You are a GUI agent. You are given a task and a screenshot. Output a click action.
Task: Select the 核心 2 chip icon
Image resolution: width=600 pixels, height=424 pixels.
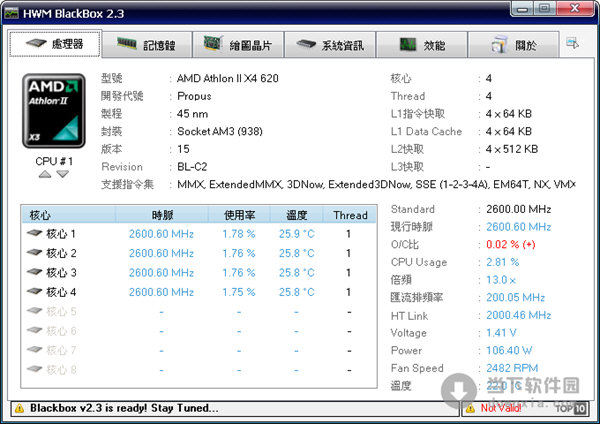pyautogui.click(x=34, y=252)
